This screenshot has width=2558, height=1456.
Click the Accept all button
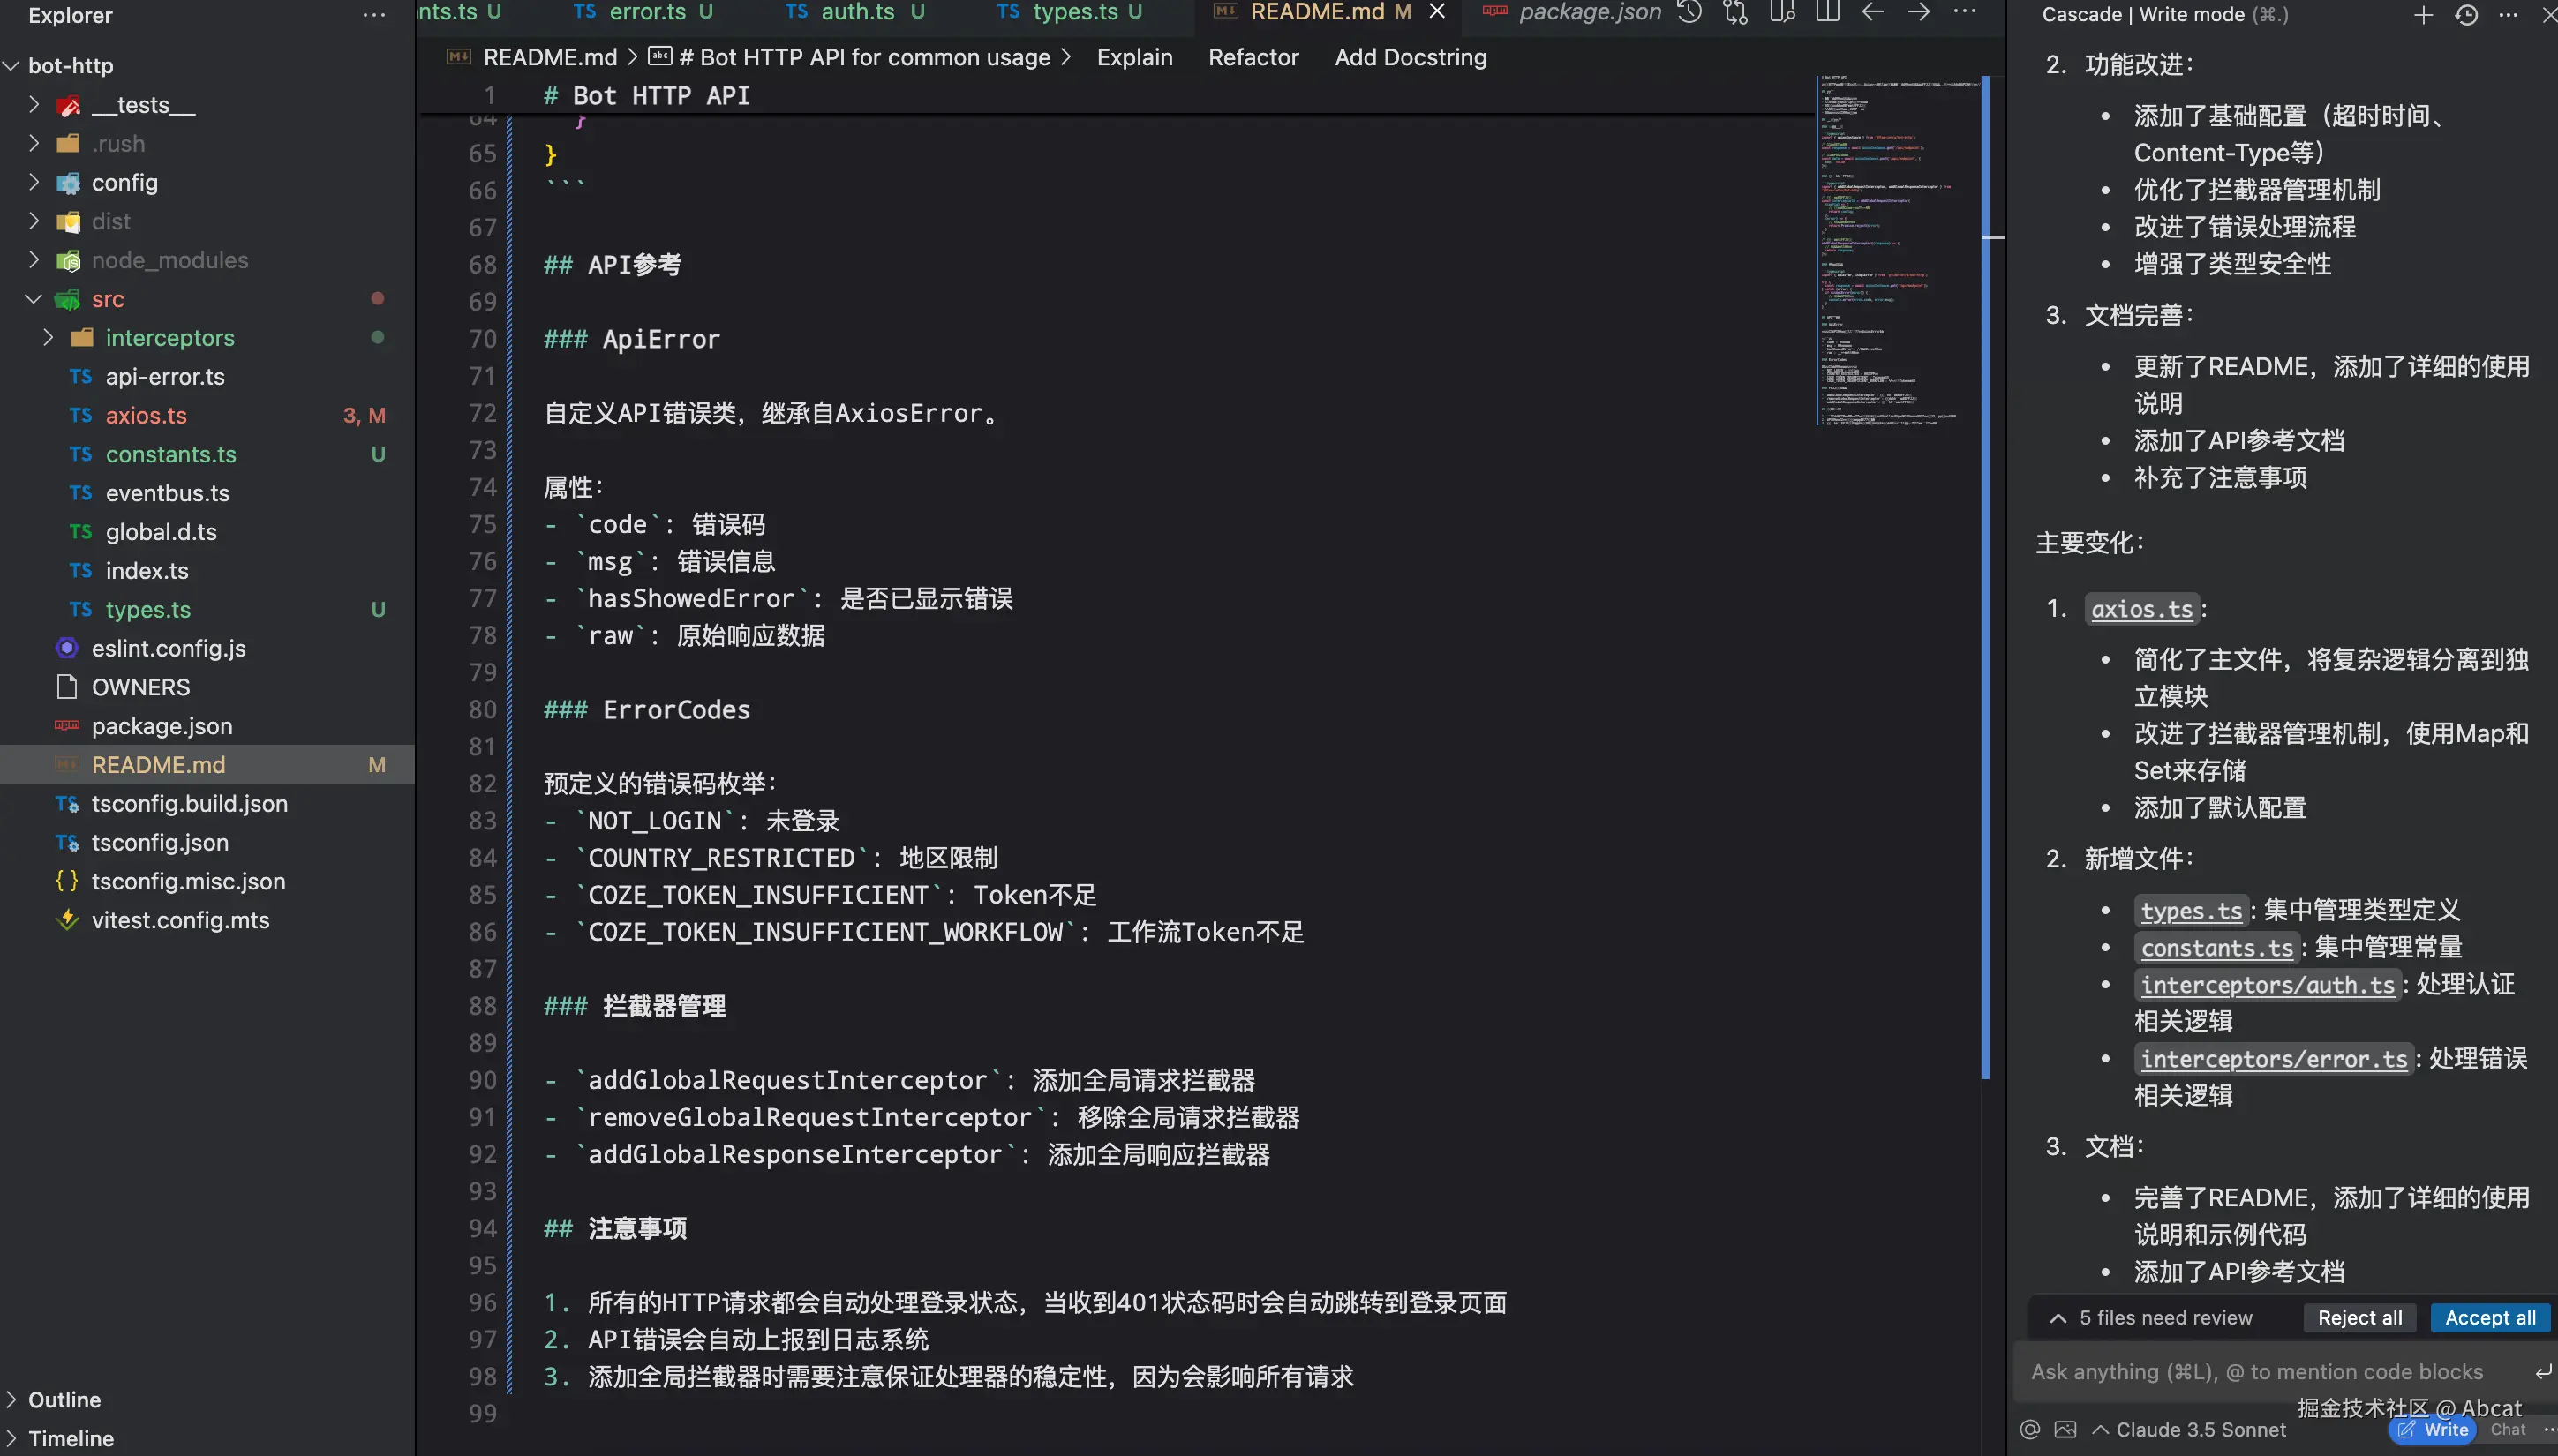(x=2489, y=1318)
